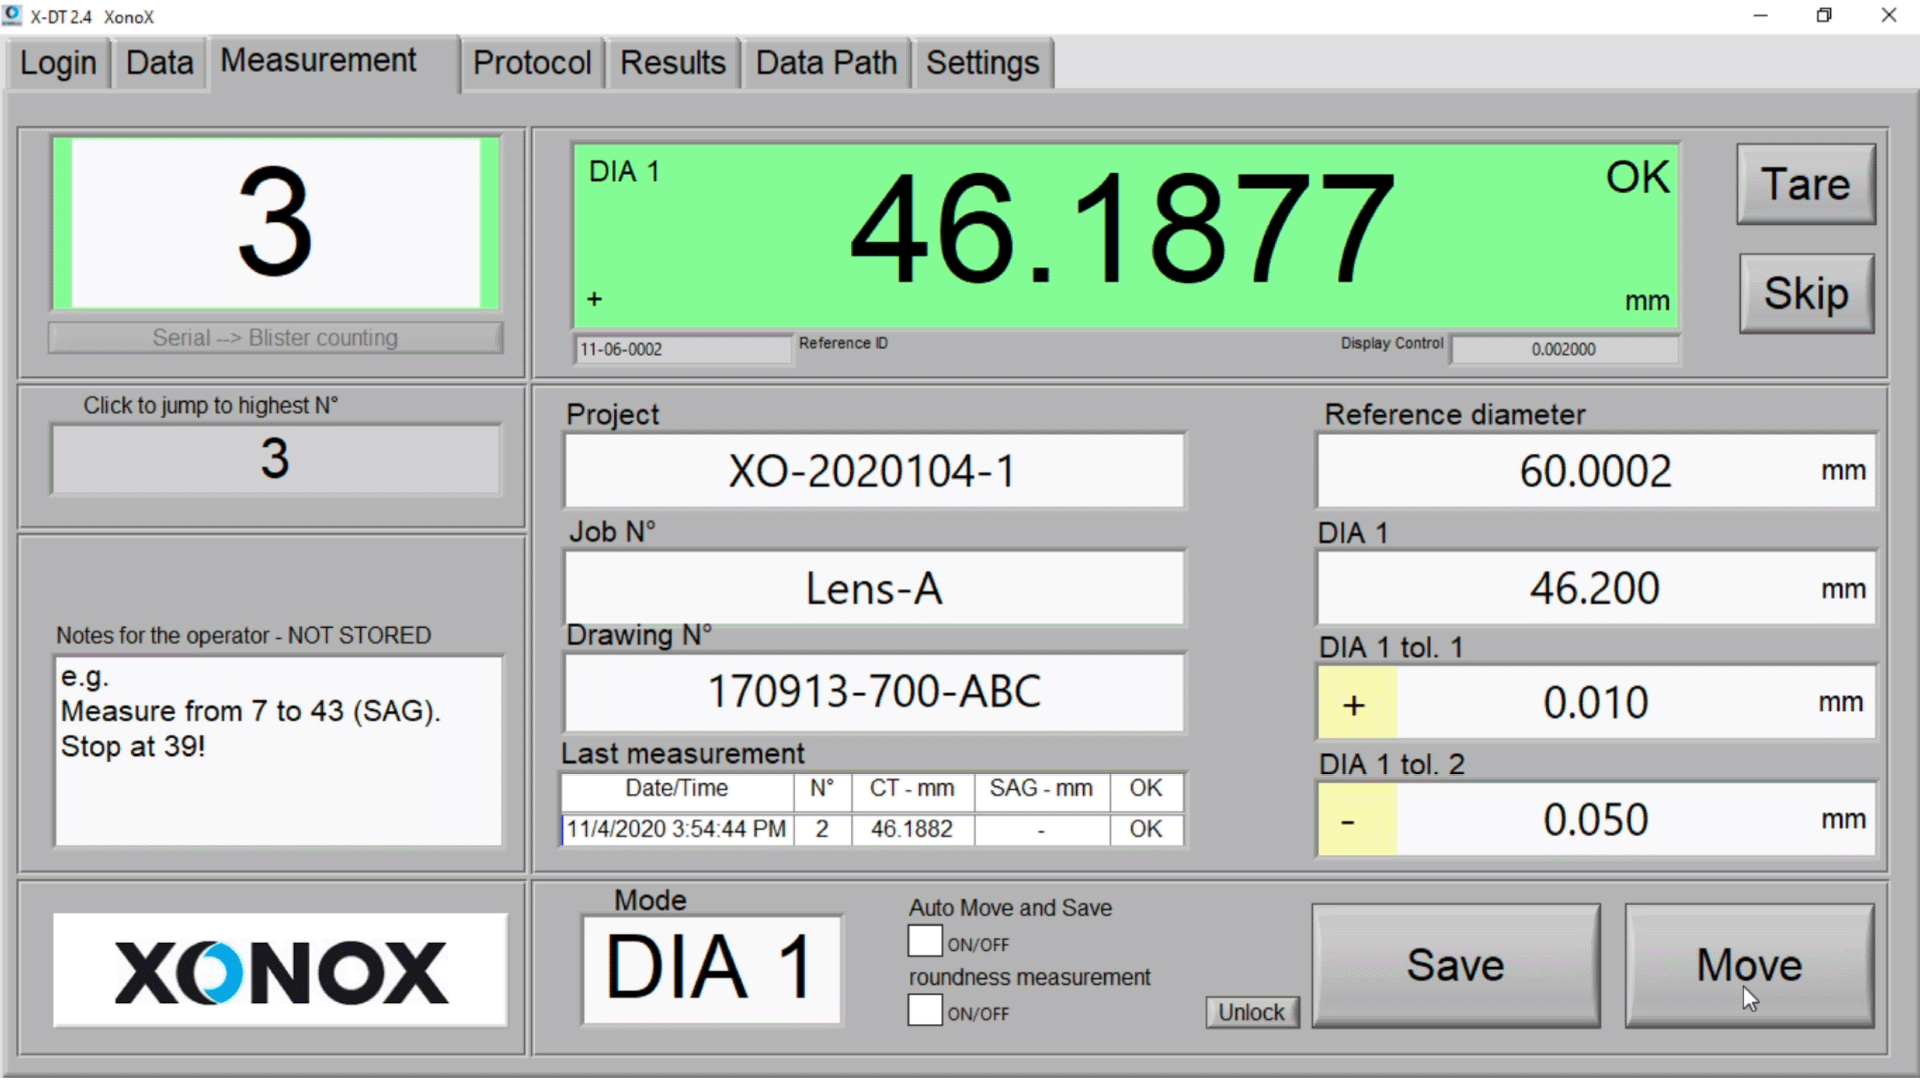
Task: Toggle the minus sign for DIA 1 tol. 2
Action: coord(1356,821)
